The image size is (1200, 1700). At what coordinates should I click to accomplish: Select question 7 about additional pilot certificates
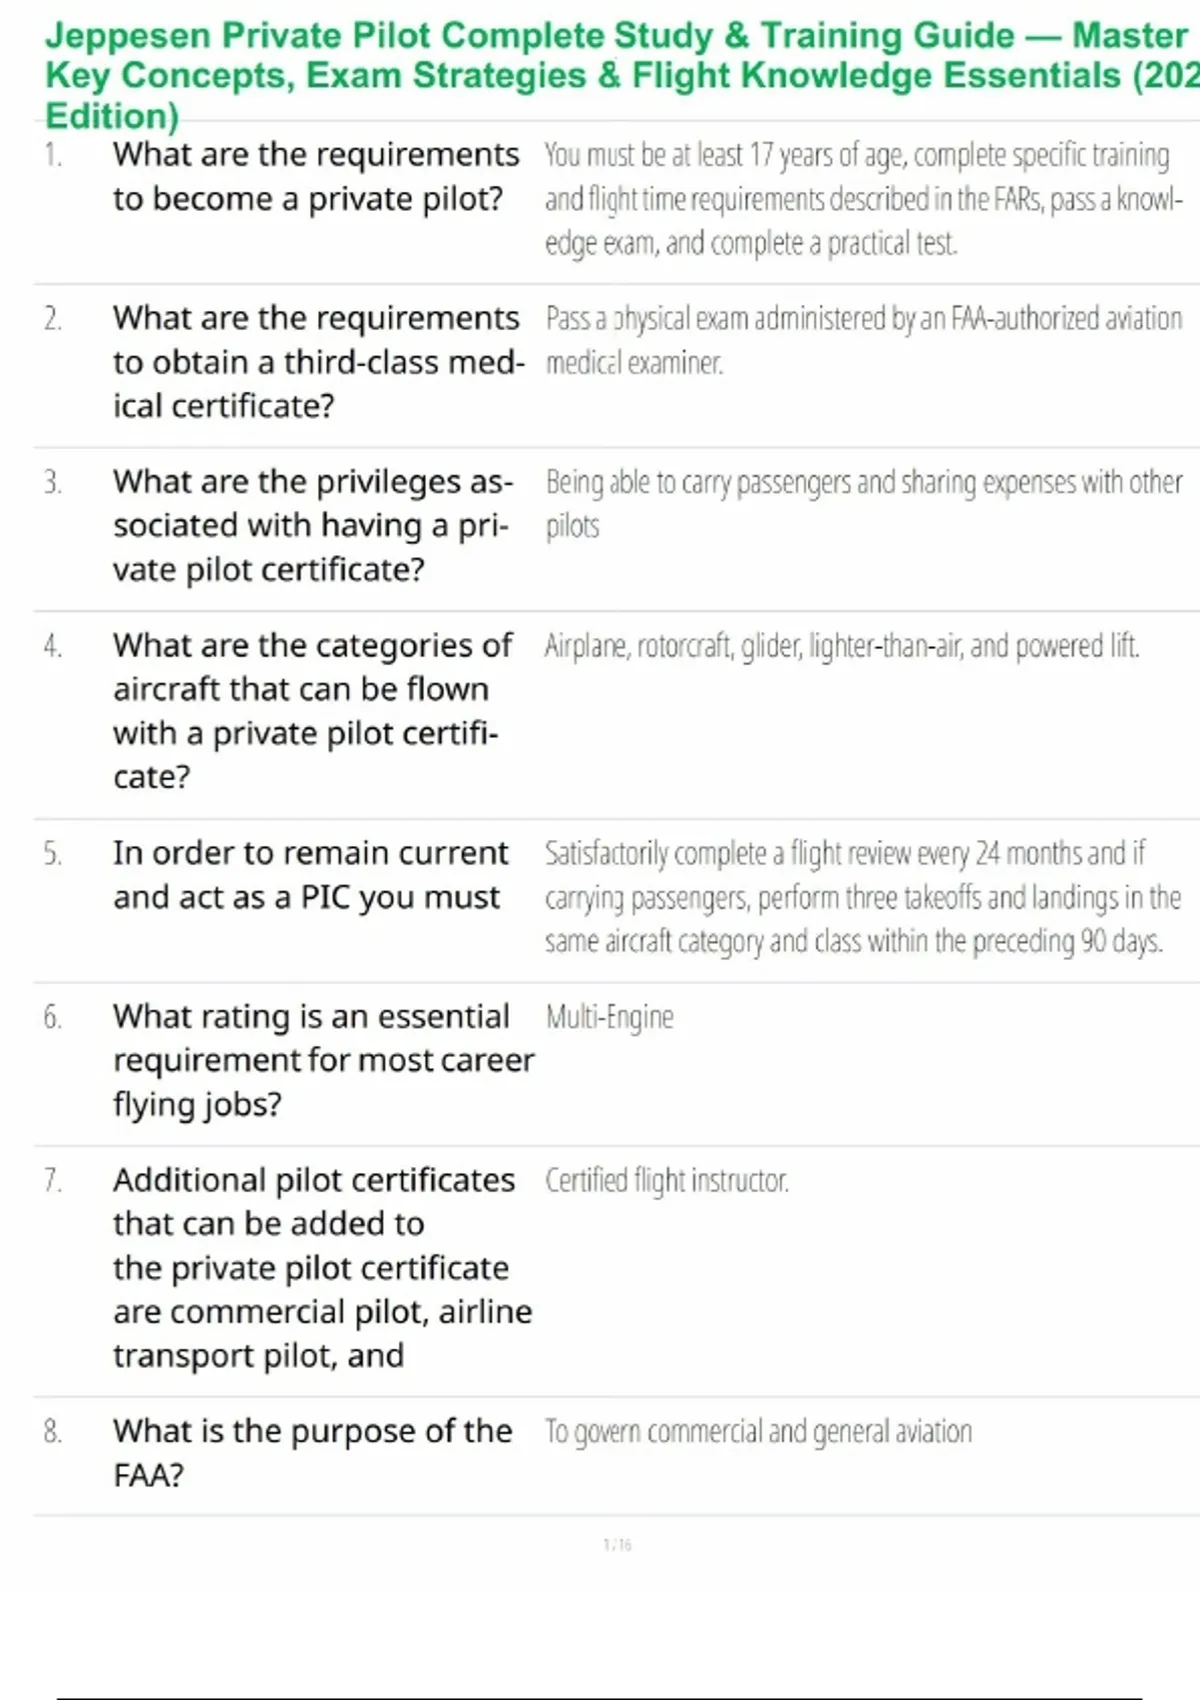click(x=322, y=1267)
